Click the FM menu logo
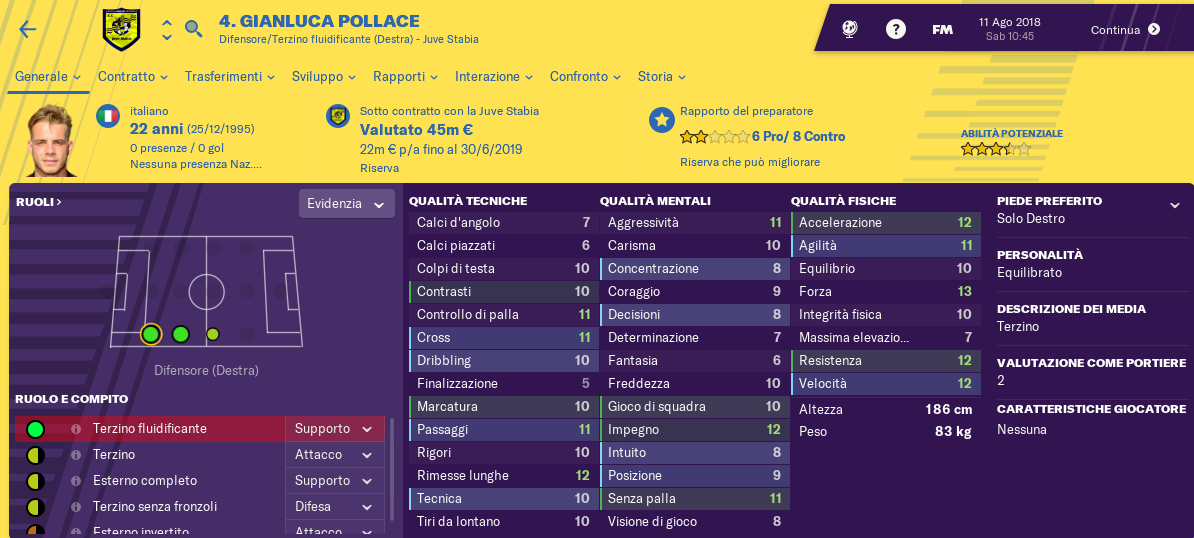The image size is (1194, 538). pos(942,30)
